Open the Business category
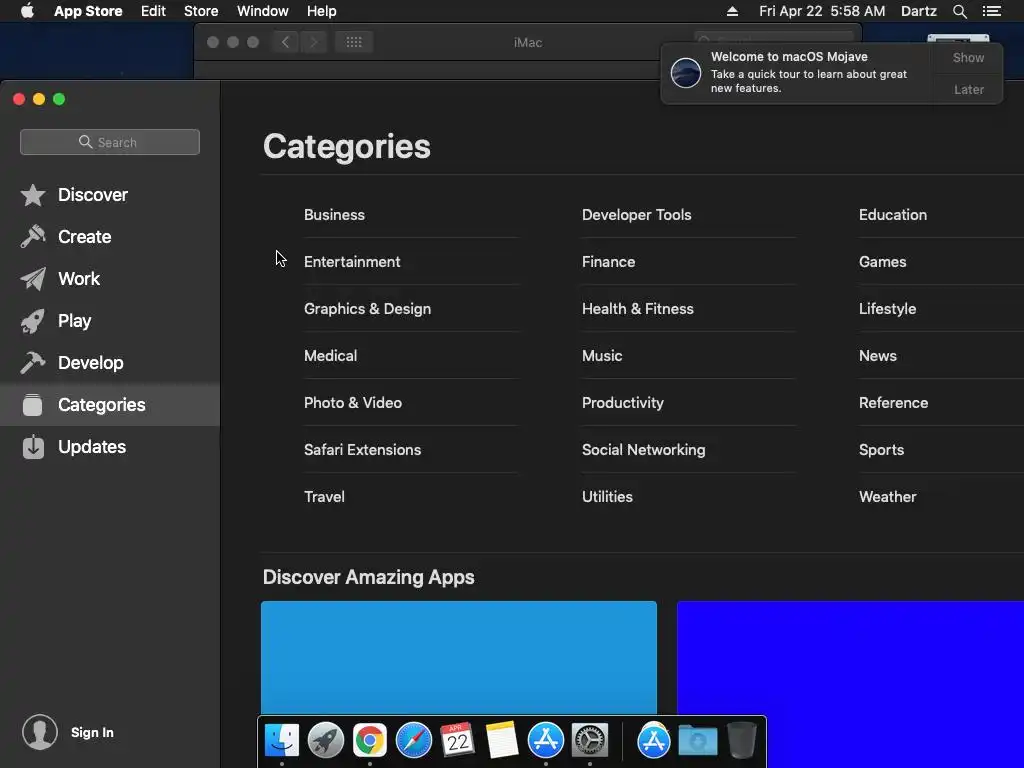Screen dimensions: 1024x768 pyautogui.click(x=334, y=215)
